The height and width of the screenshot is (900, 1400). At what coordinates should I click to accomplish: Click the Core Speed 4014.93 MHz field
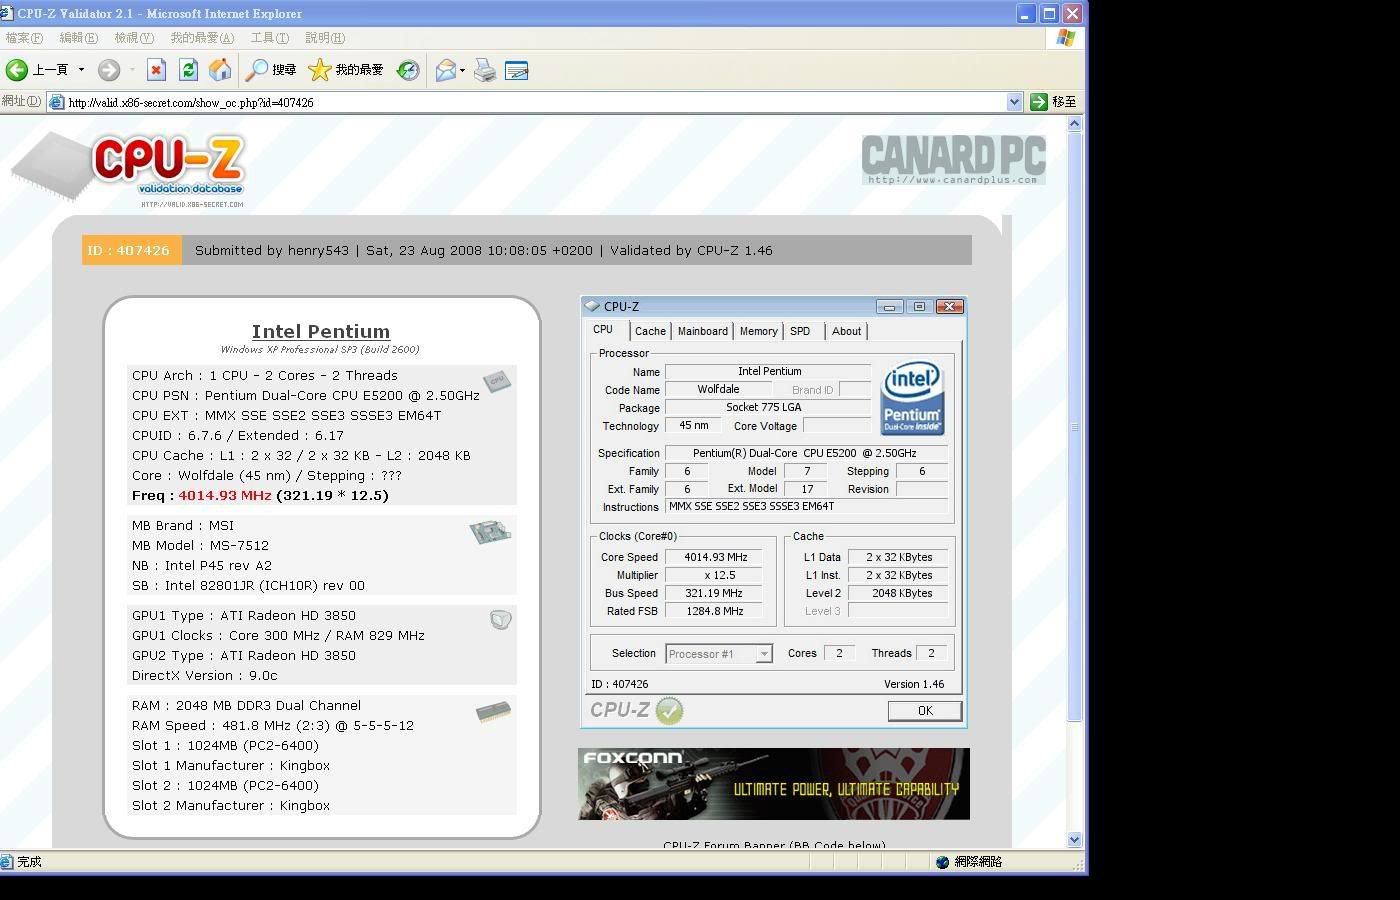coord(716,557)
